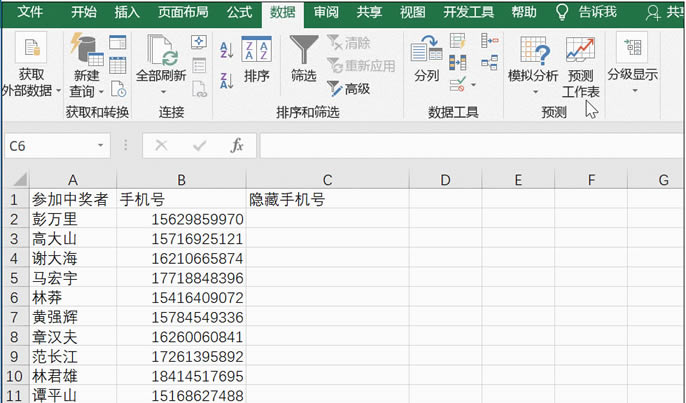Select column B header
Viewport: 686px width, 403px height.
tap(181, 179)
